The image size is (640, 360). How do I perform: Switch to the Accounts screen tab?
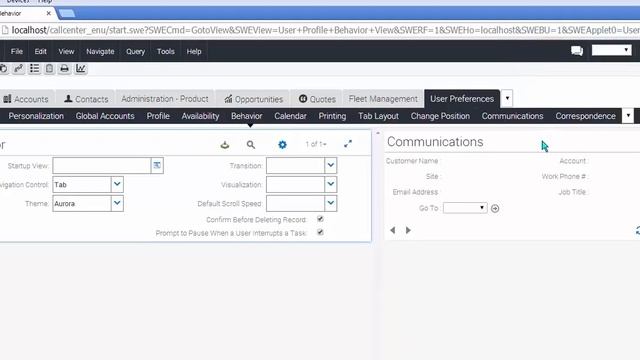(x=26, y=99)
